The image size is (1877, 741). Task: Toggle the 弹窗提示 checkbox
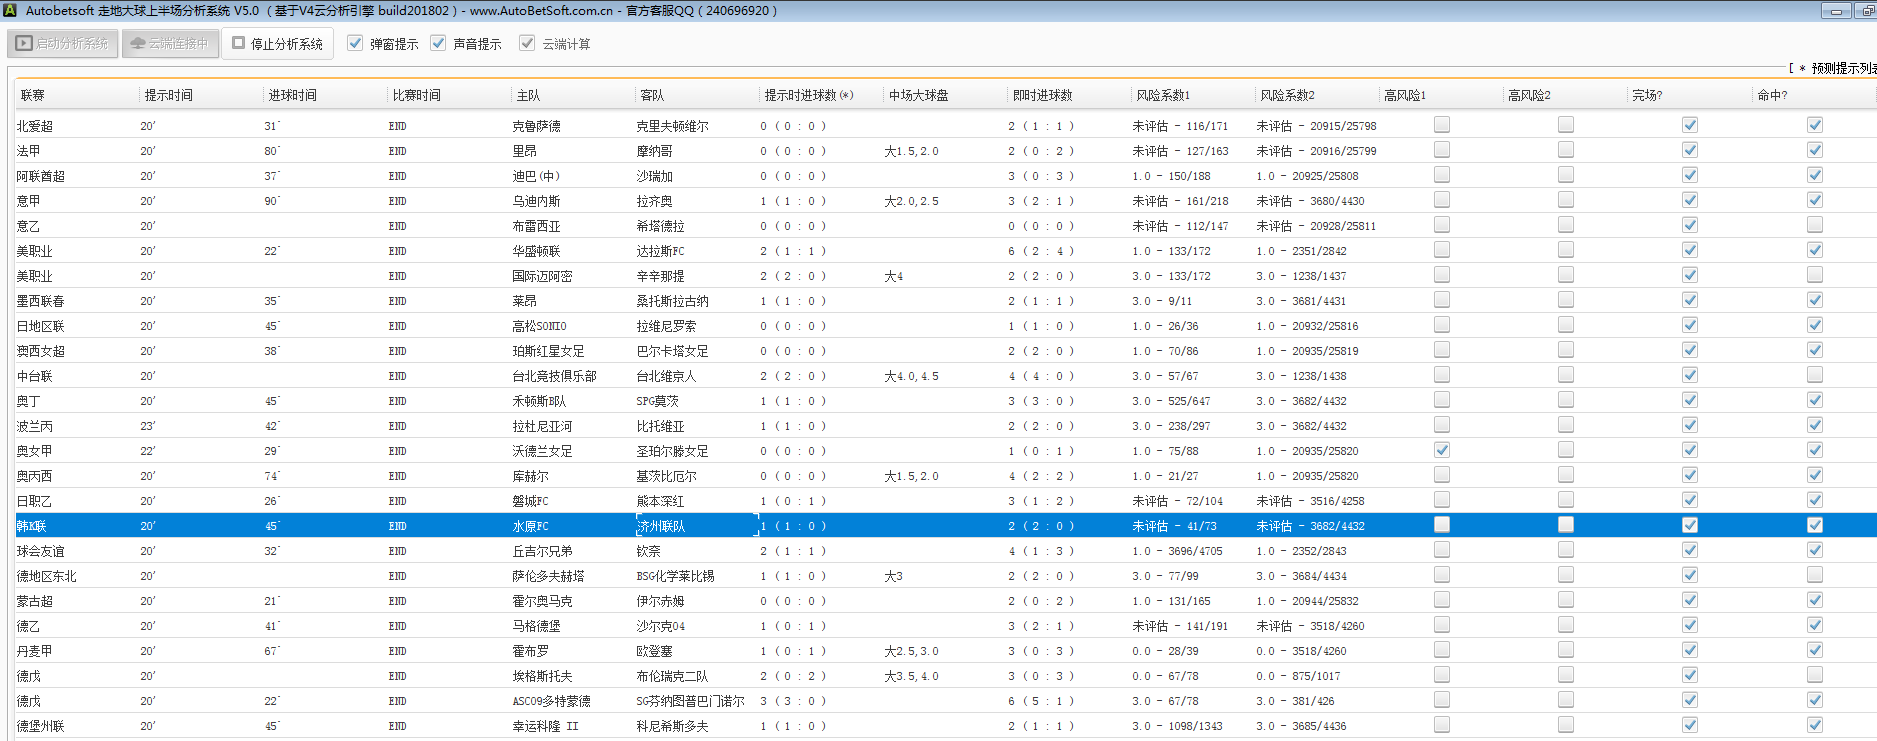(355, 43)
